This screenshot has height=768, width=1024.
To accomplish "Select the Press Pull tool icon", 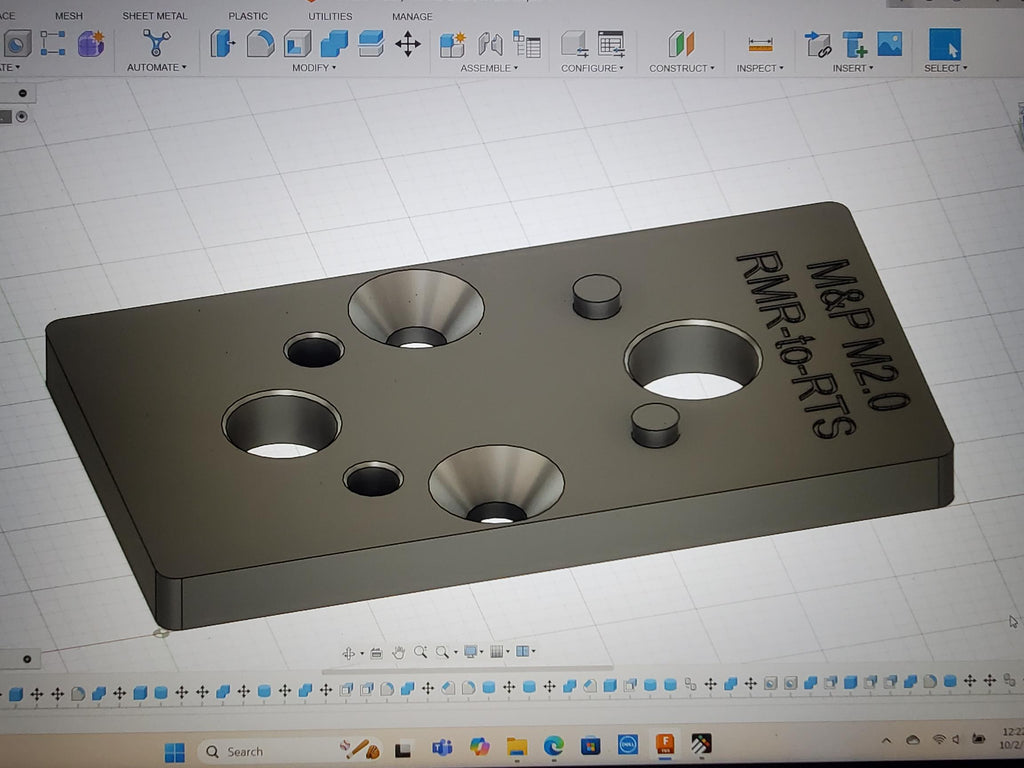I will click(x=222, y=43).
